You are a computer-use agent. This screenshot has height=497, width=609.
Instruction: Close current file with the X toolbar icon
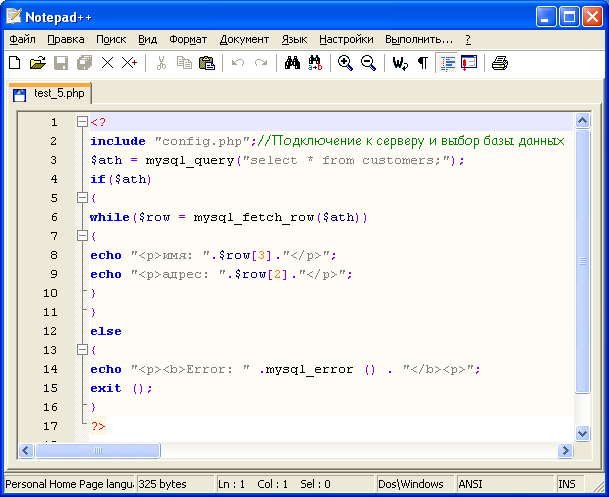click(x=108, y=63)
